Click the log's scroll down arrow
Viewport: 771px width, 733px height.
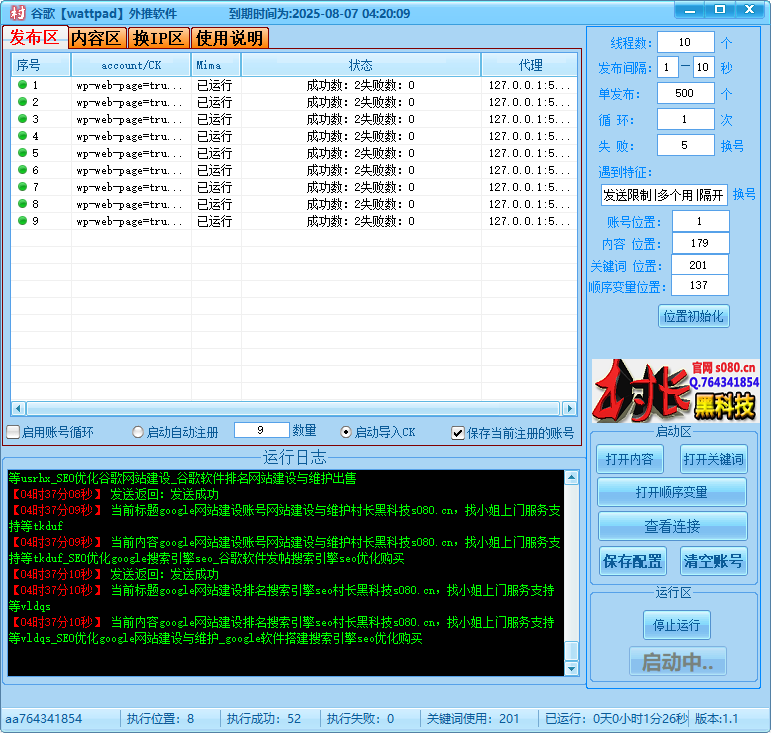(x=571, y=668)
